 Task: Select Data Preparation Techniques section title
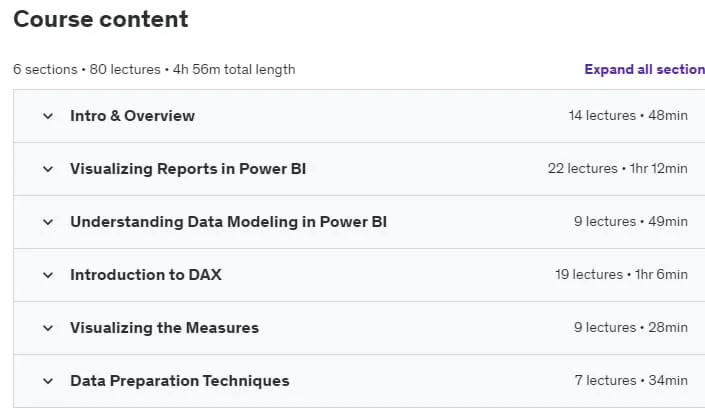coord(180,381)
